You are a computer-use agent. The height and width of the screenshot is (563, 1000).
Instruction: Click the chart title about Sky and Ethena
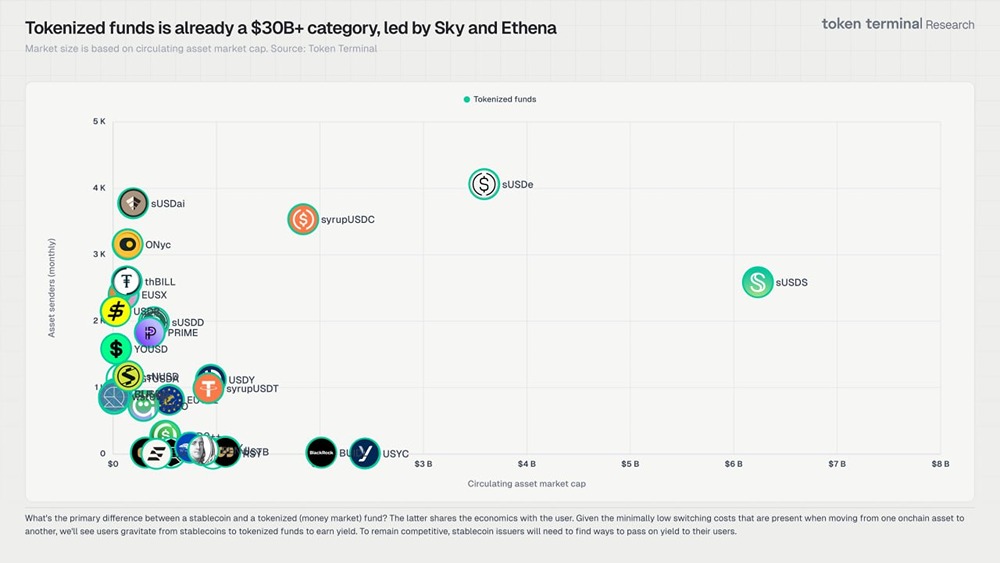tap(290, 28)
